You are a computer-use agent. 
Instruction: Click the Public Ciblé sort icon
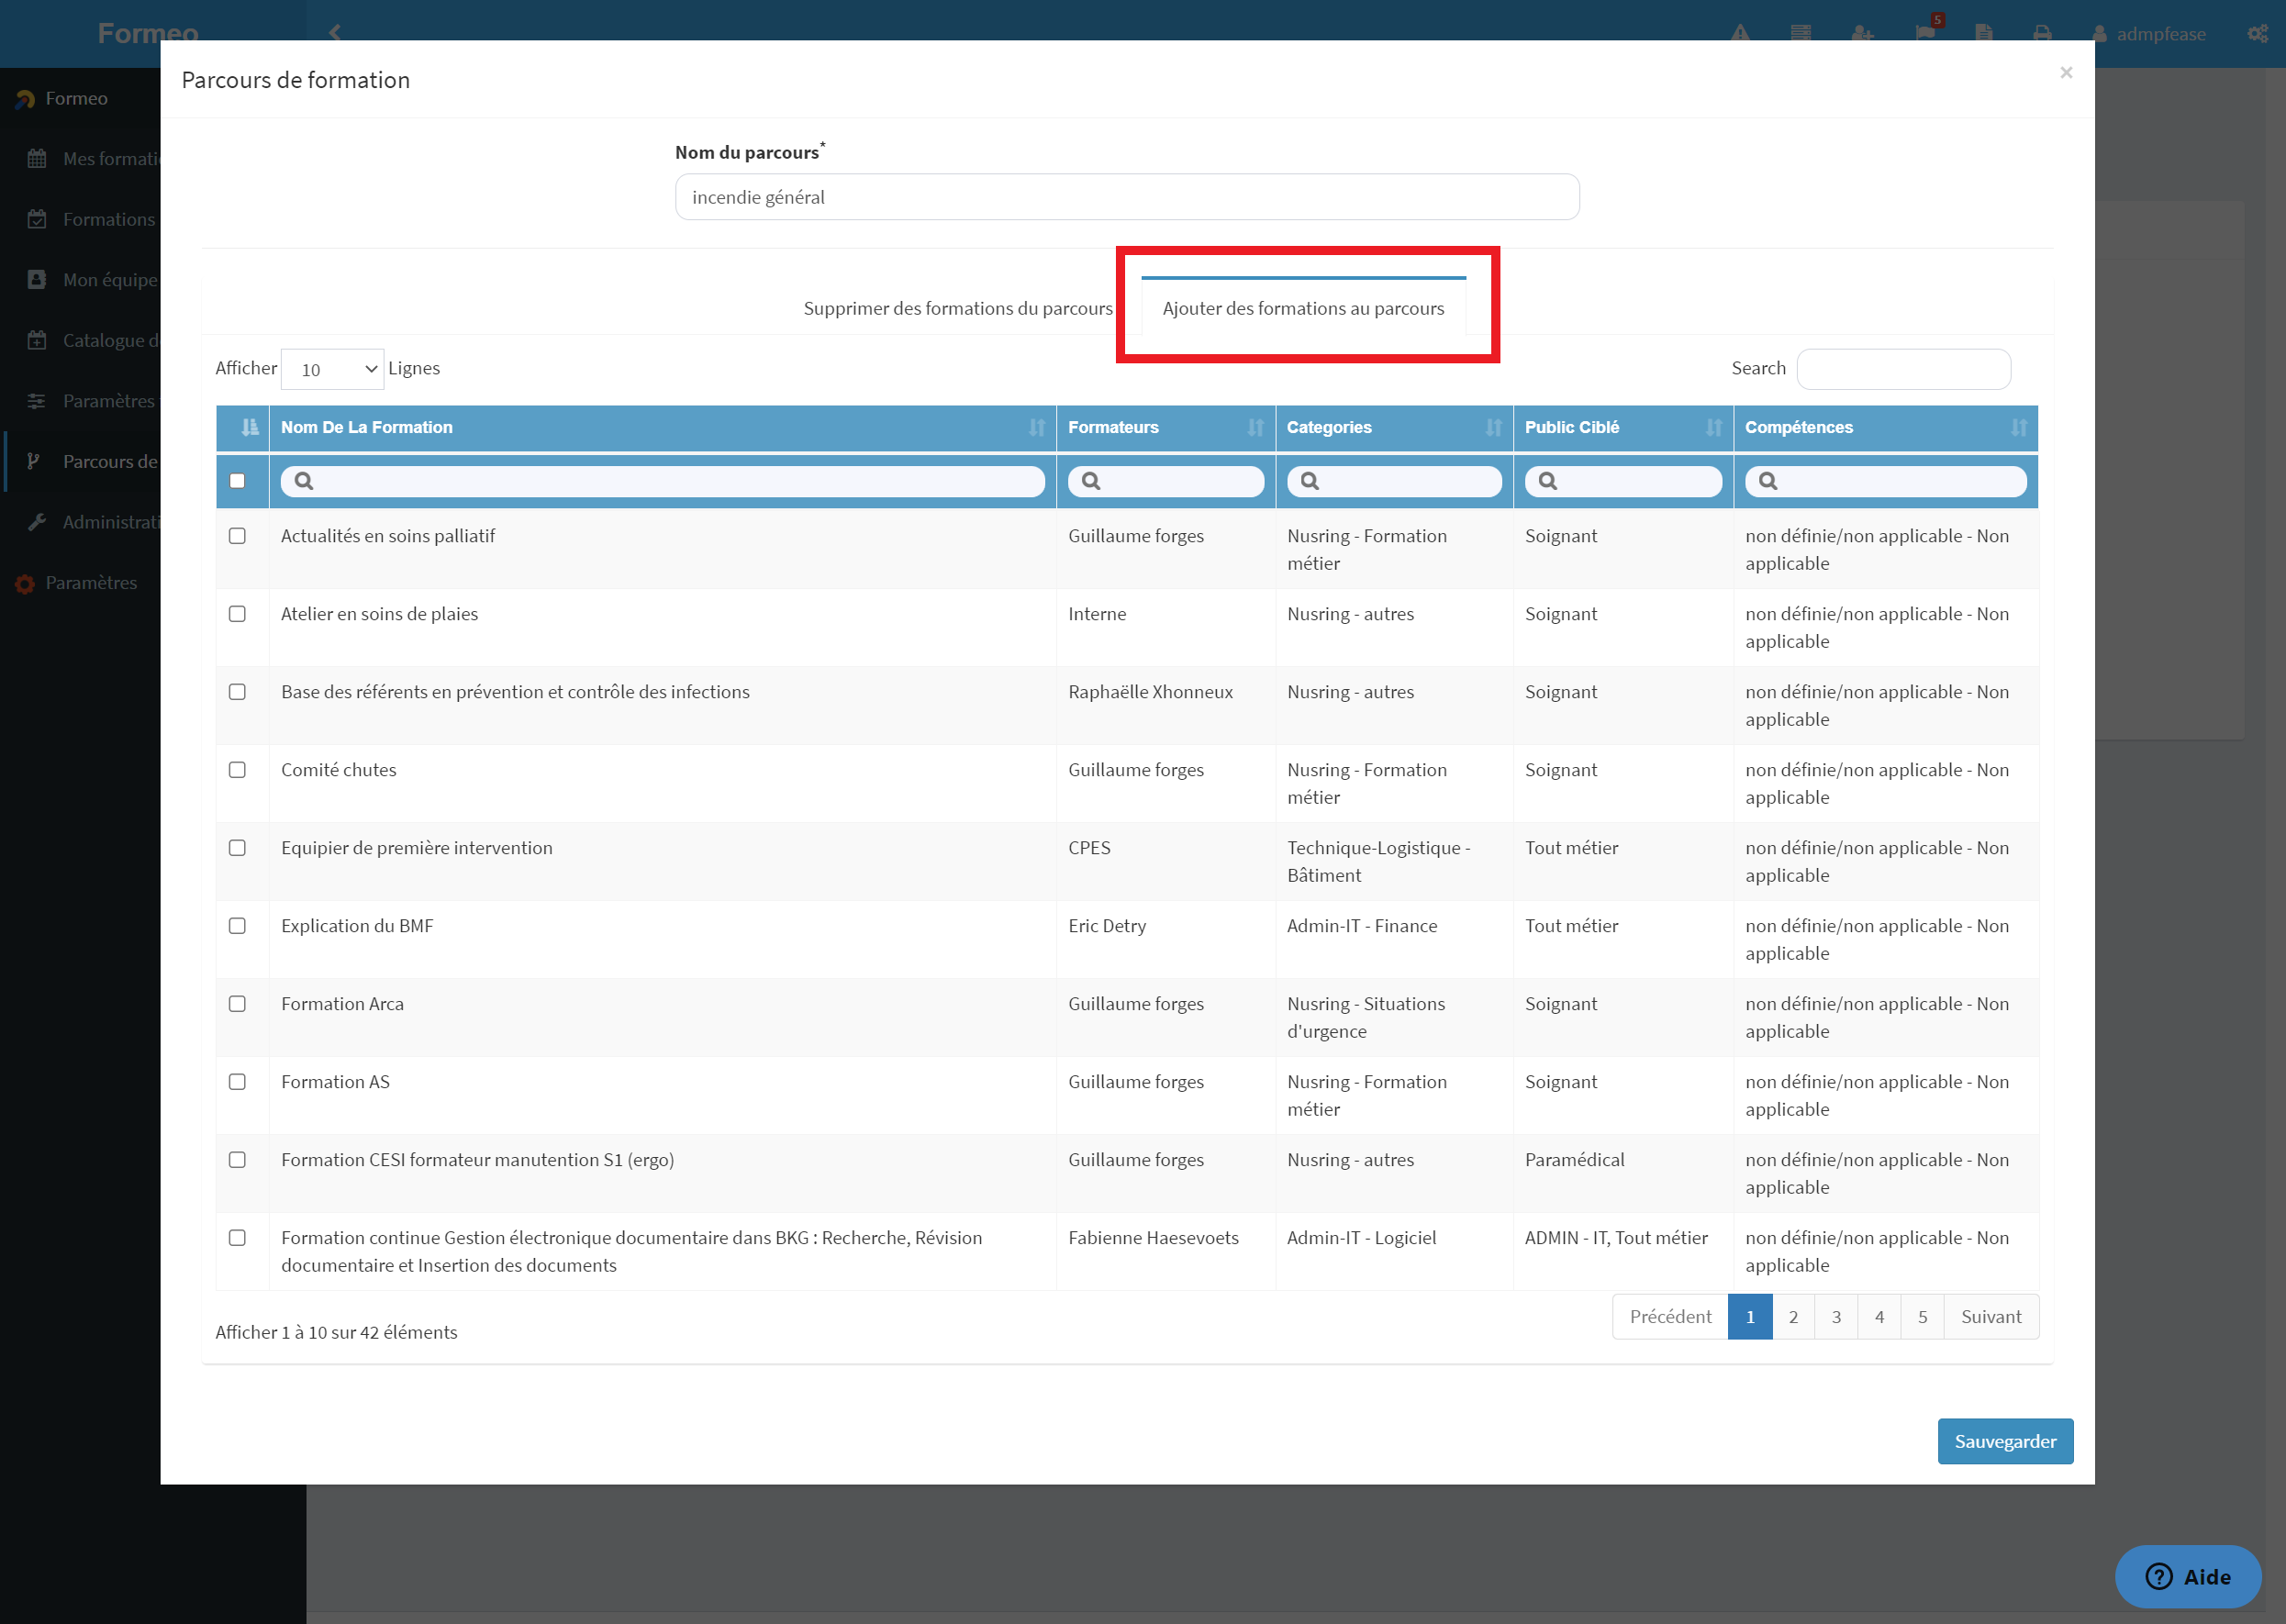(x=1713, y=428)
